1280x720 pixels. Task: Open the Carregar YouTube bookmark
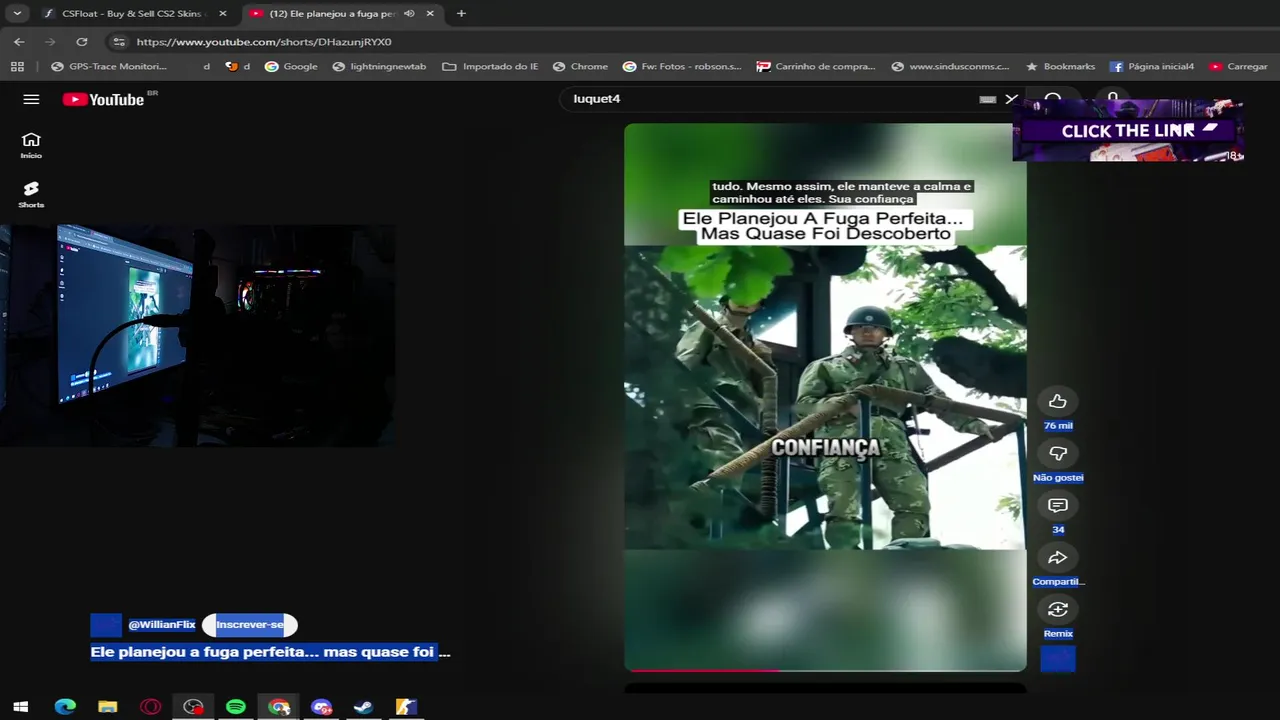[x=1238, y=66]
